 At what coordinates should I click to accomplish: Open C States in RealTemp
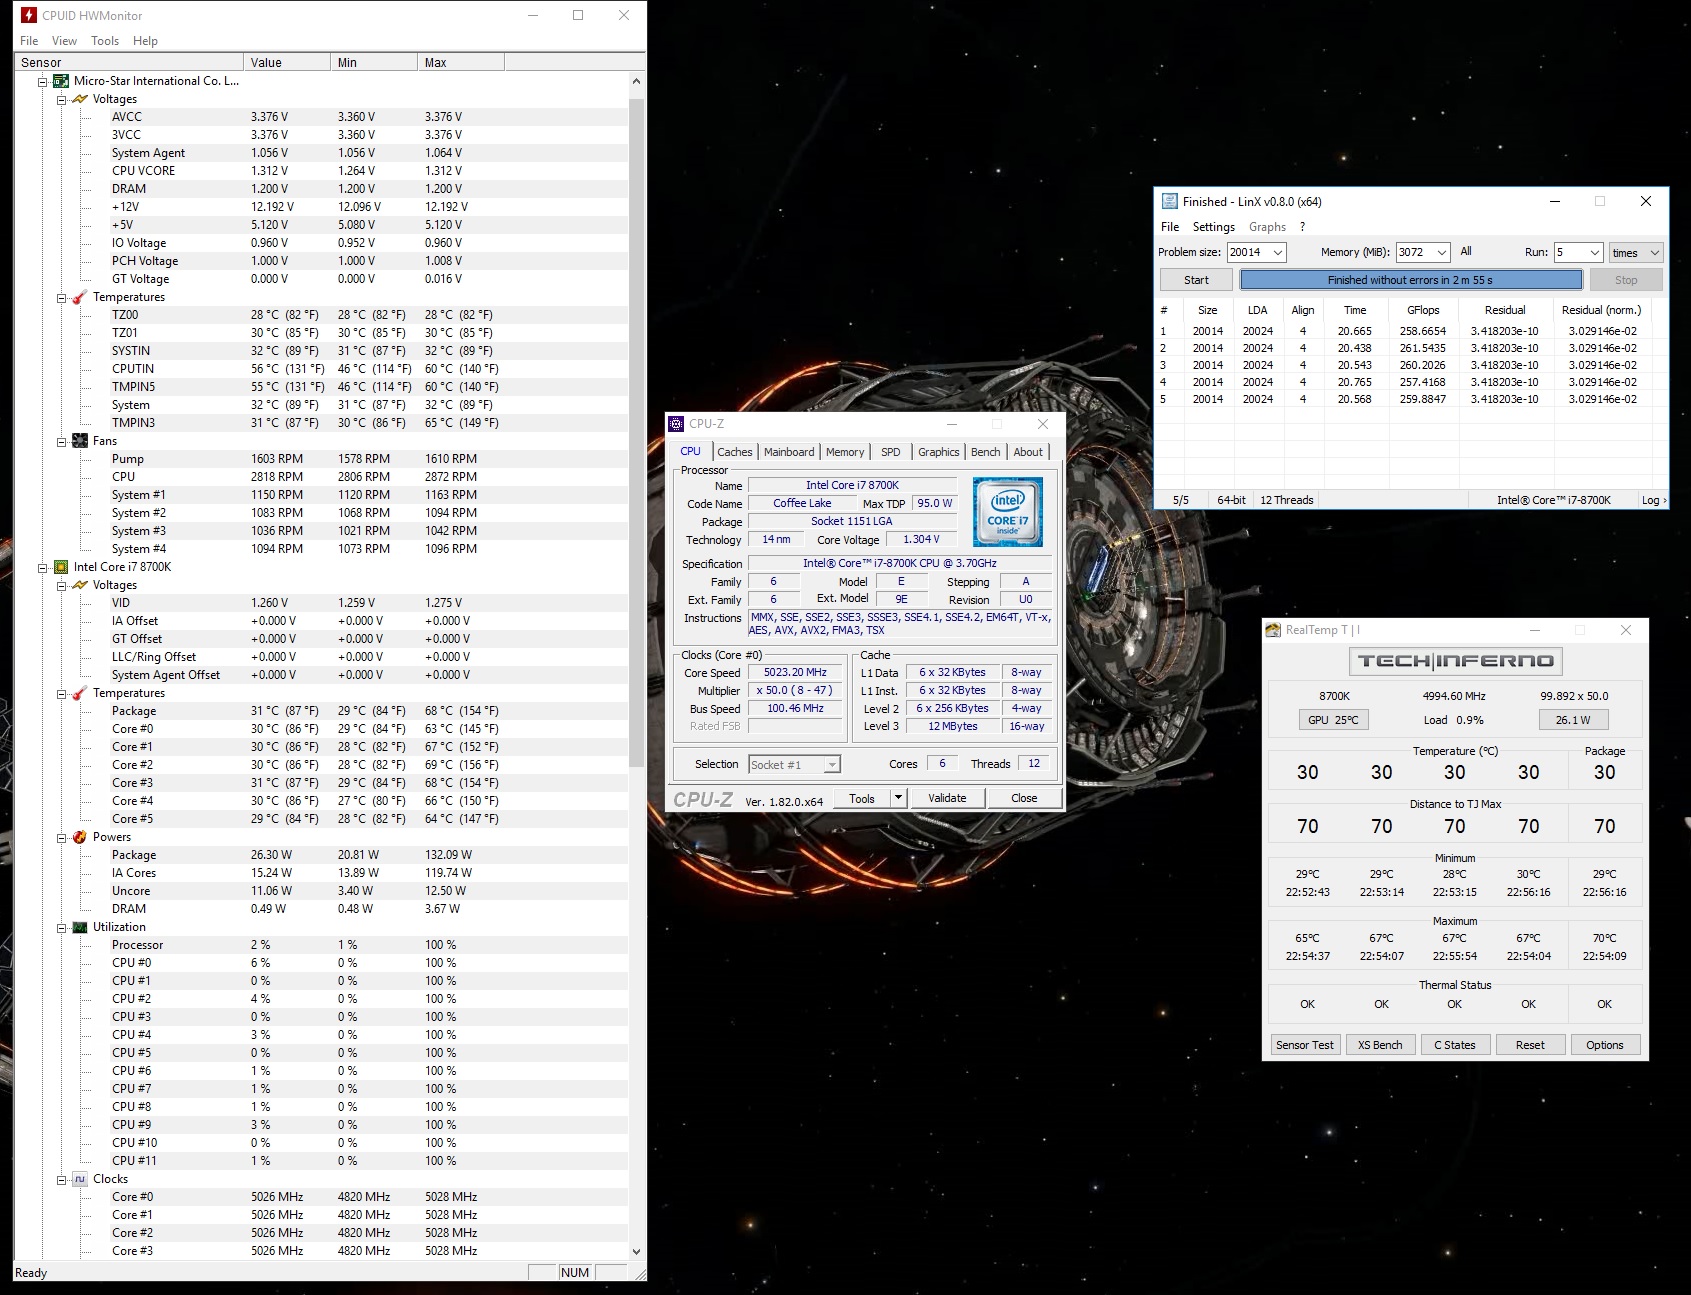tap(1454, 1045)
